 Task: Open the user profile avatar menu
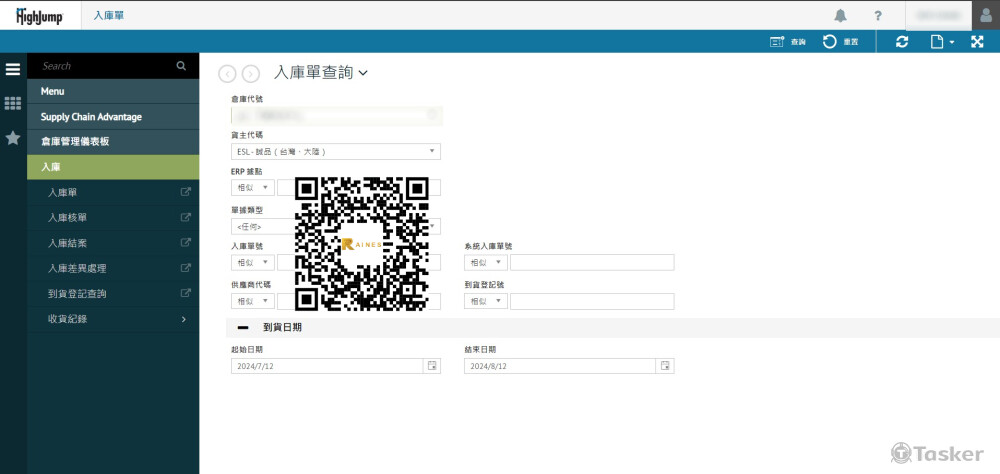[984, 16]
